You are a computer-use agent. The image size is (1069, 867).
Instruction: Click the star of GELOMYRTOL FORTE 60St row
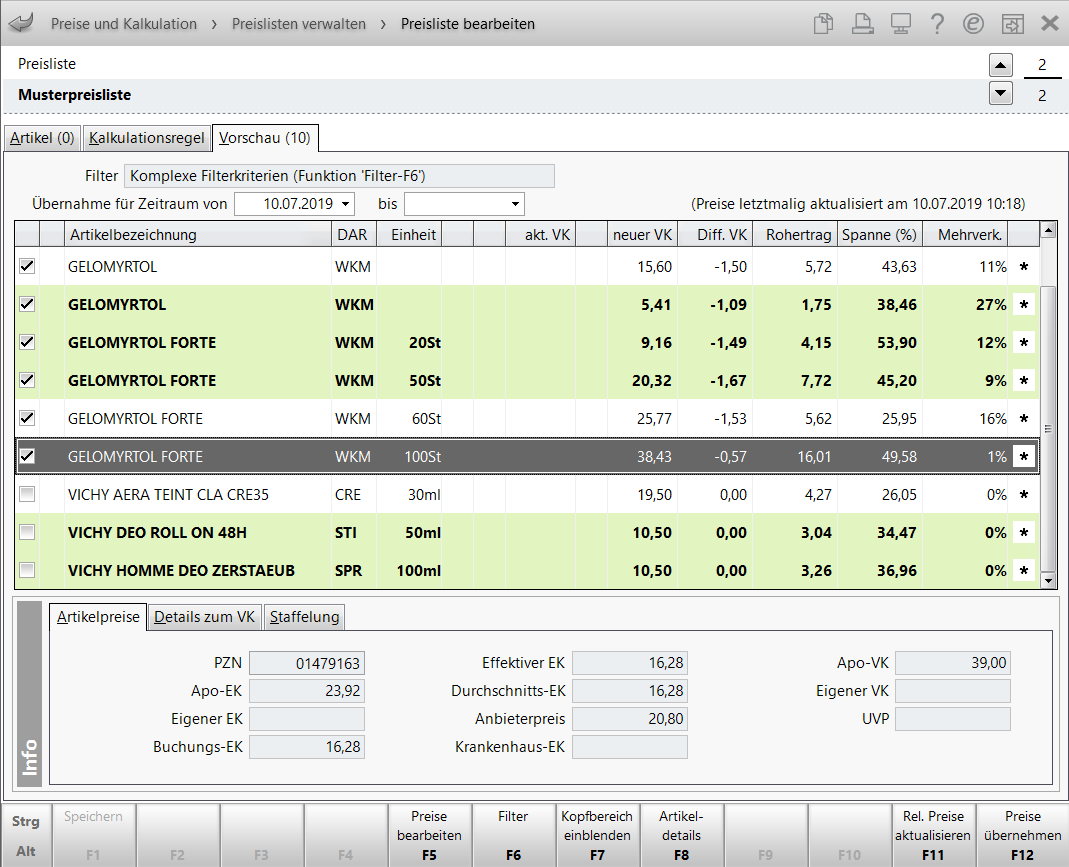(x=1023, y=419)
